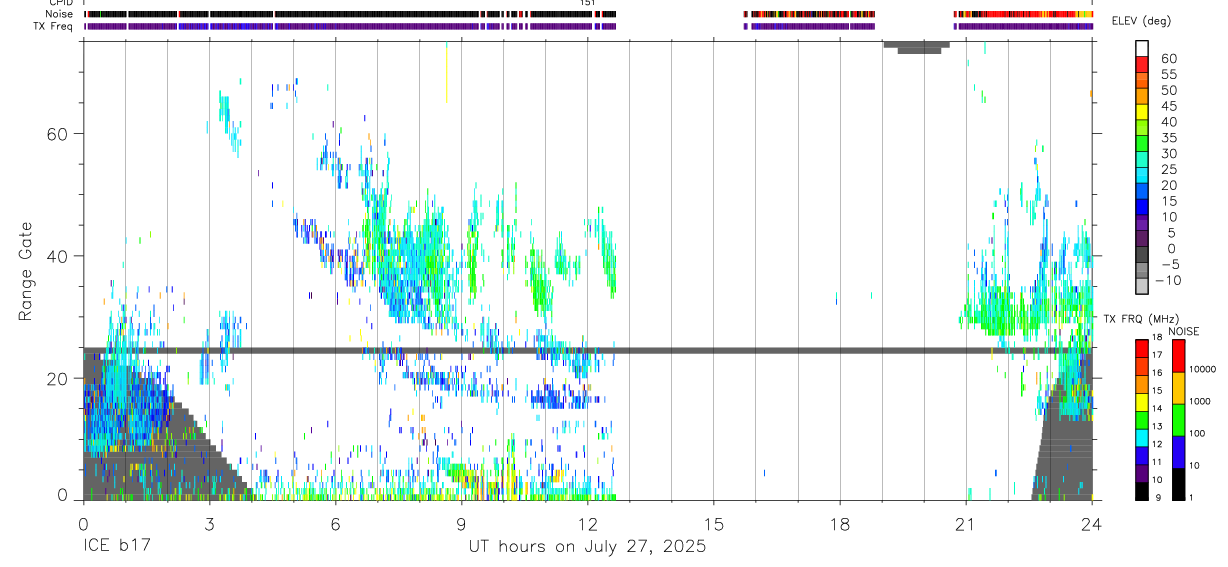
Task: Click x-axis tick label "9" under the plot
Action: [x=461, y=523]
